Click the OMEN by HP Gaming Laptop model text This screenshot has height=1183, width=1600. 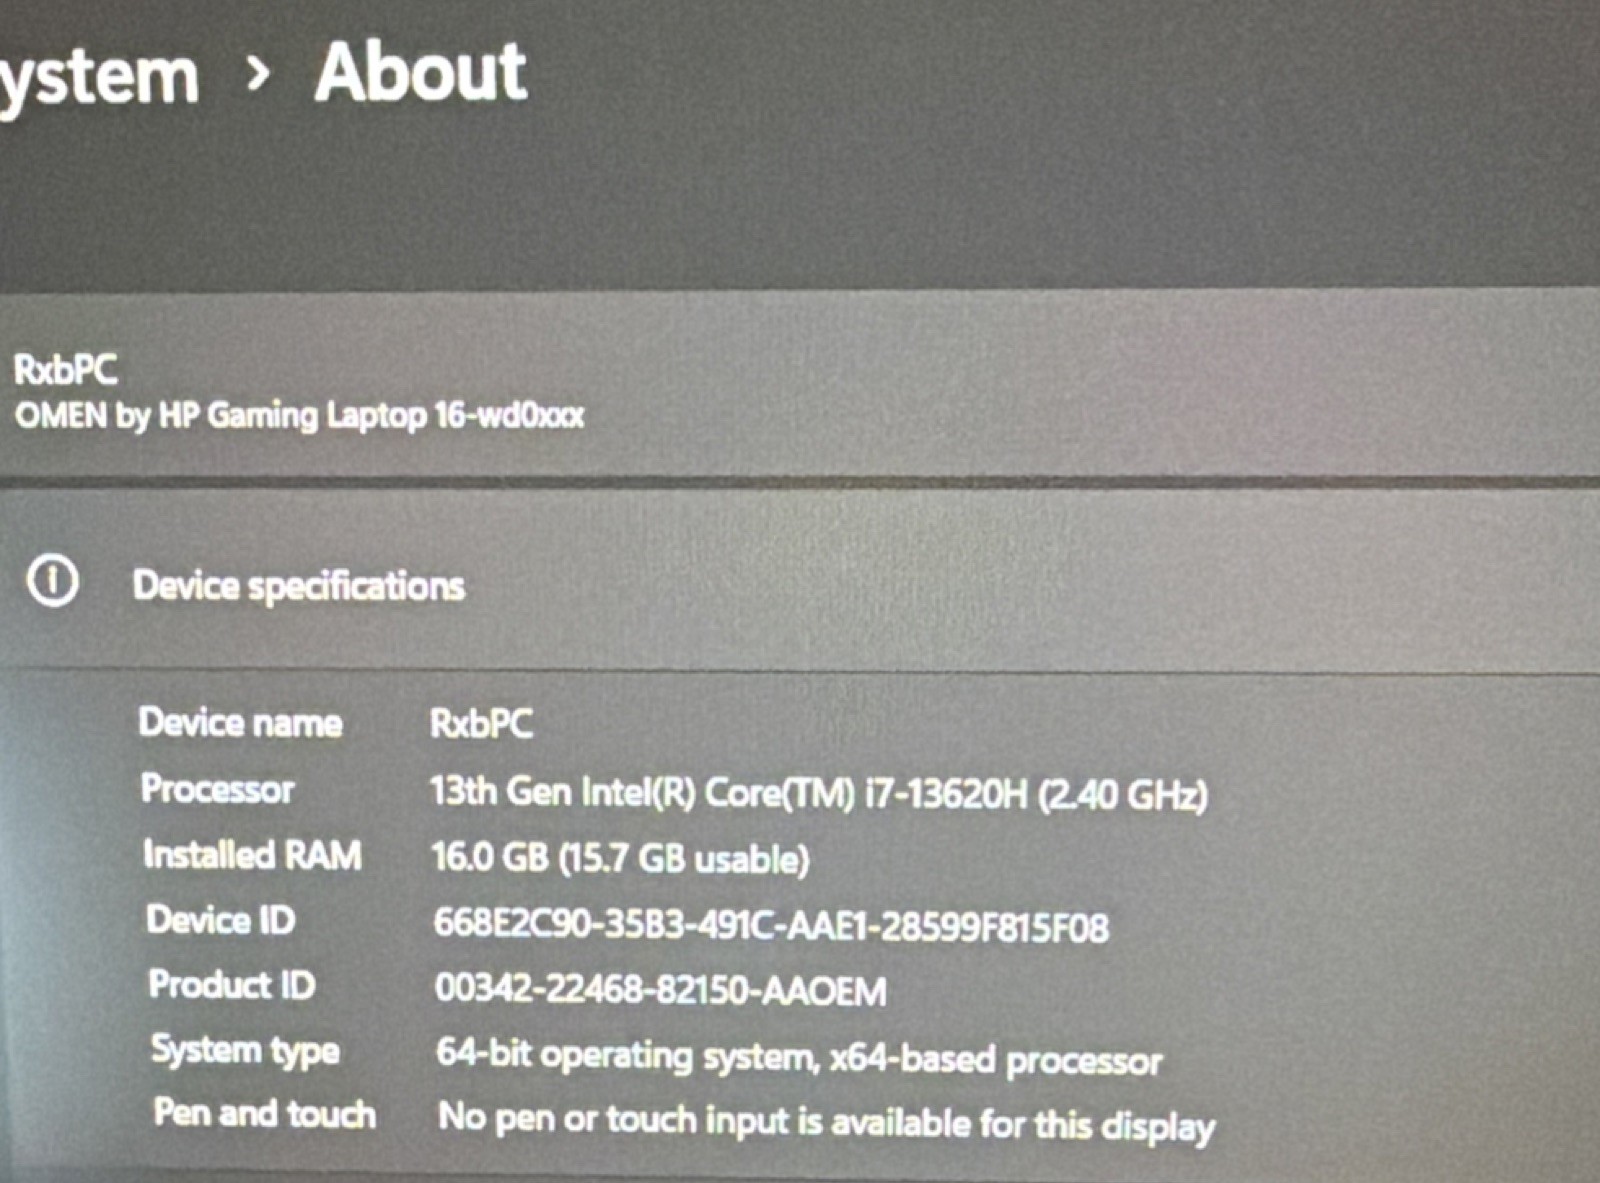pyautogui.click(x=299, y=415)
